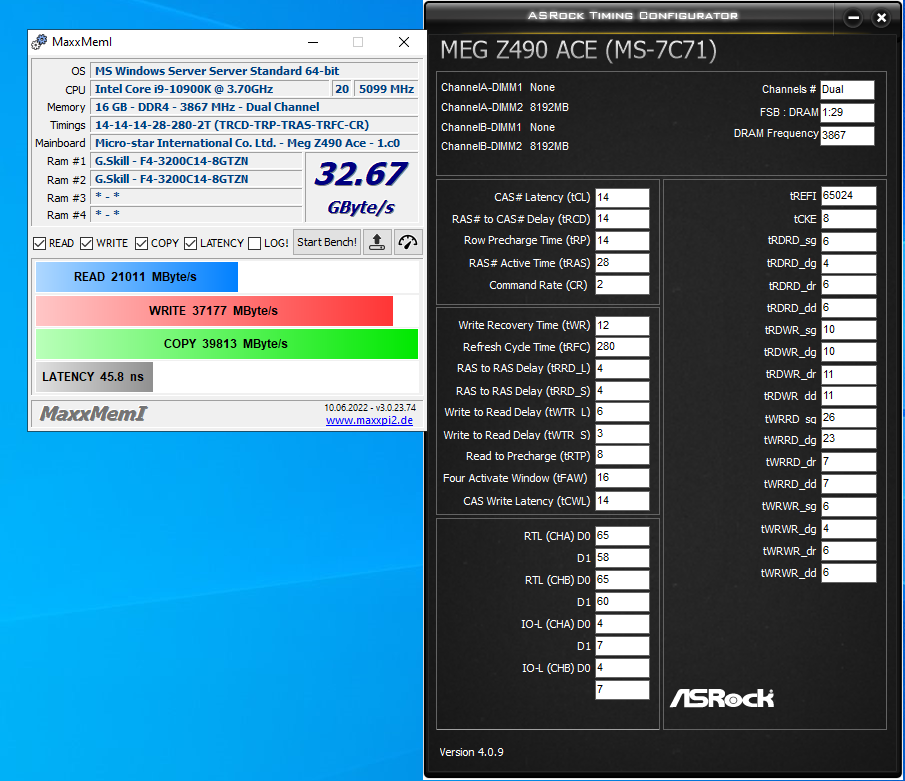The width and height of the screenshot is (905, 781).
Task: Click the tWRWR_sg value field
Action: click(848, 507)
